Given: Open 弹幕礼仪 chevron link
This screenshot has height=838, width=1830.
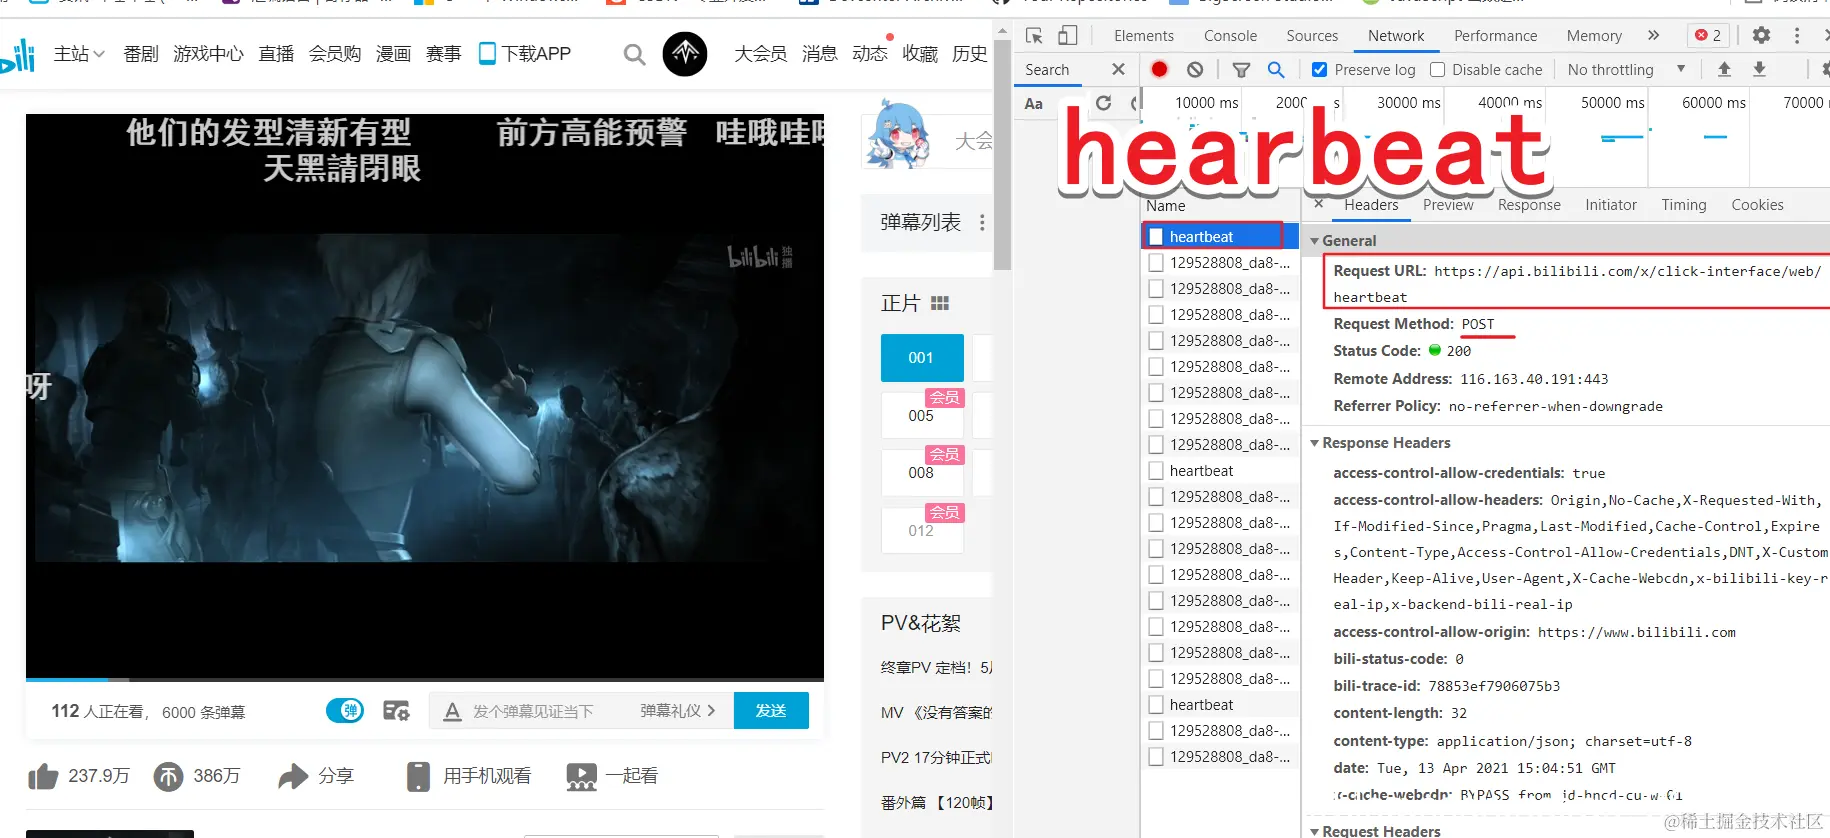Looking at the screenshot, I should pos(678,711).
